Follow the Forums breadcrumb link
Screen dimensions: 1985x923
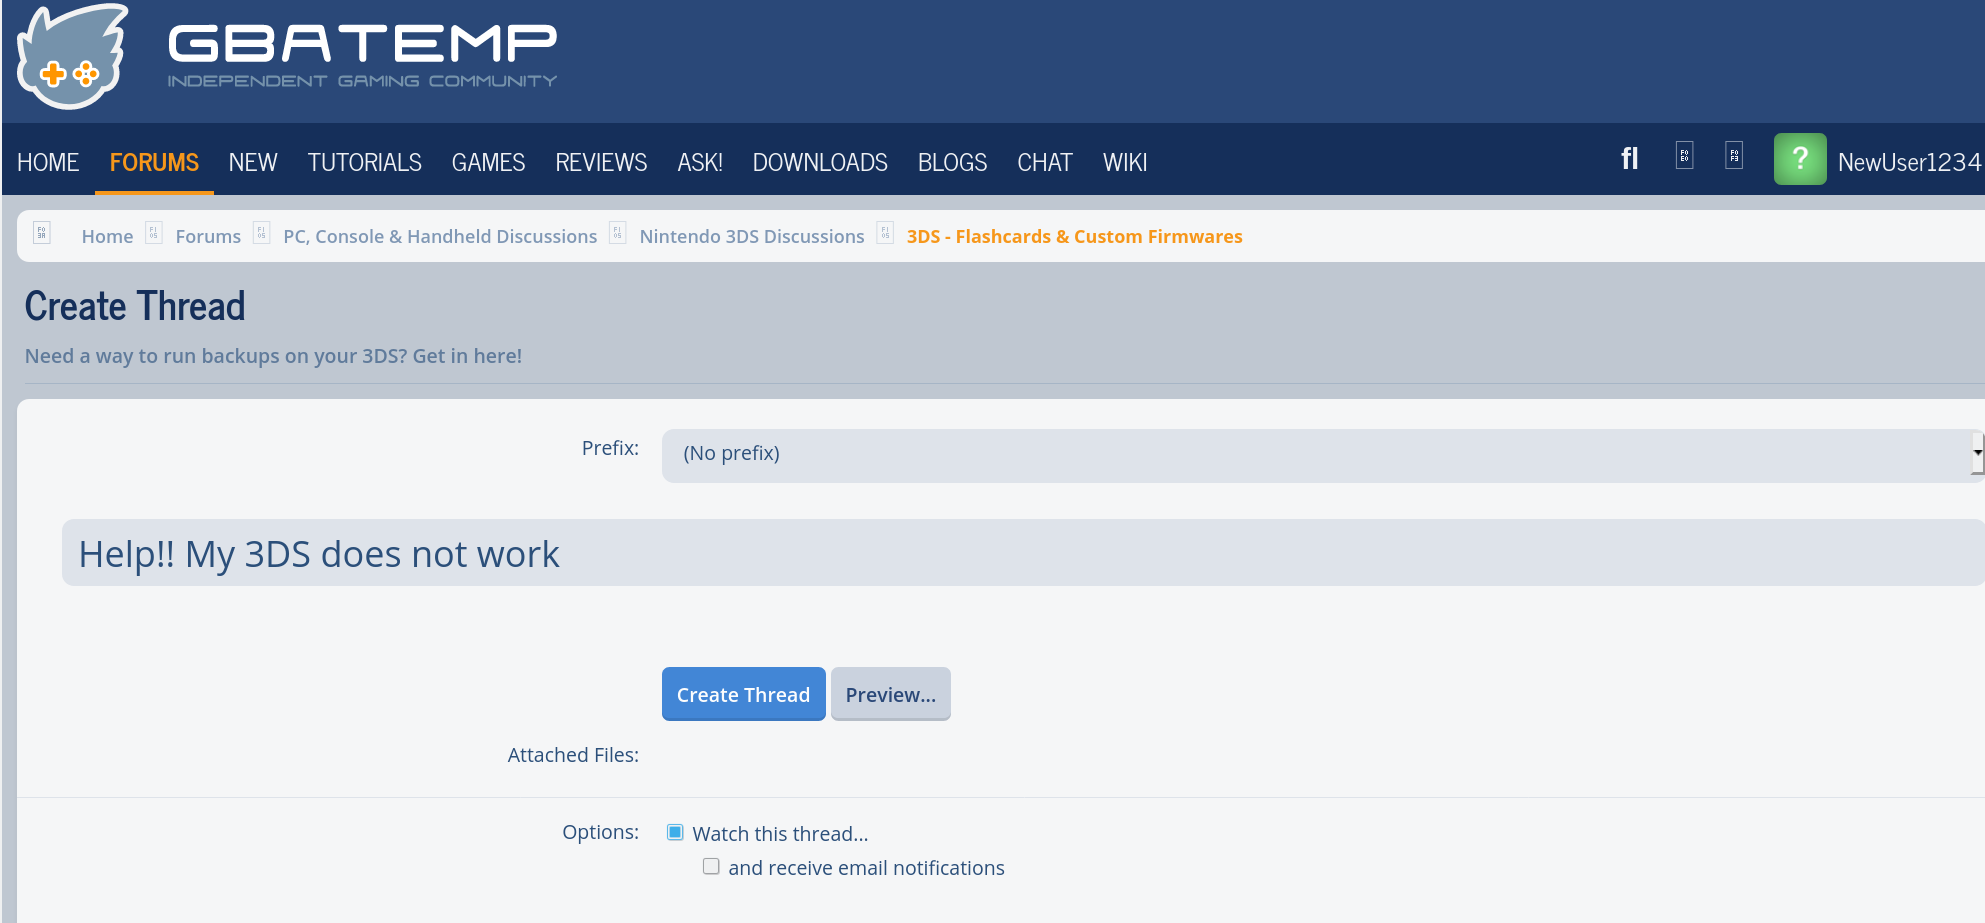[208, 236]
